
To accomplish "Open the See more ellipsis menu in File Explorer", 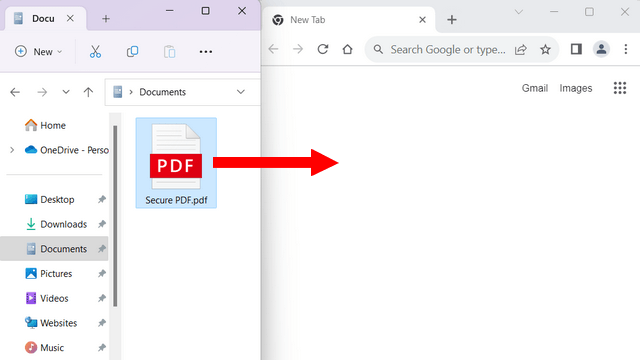I will coord(206,52).
